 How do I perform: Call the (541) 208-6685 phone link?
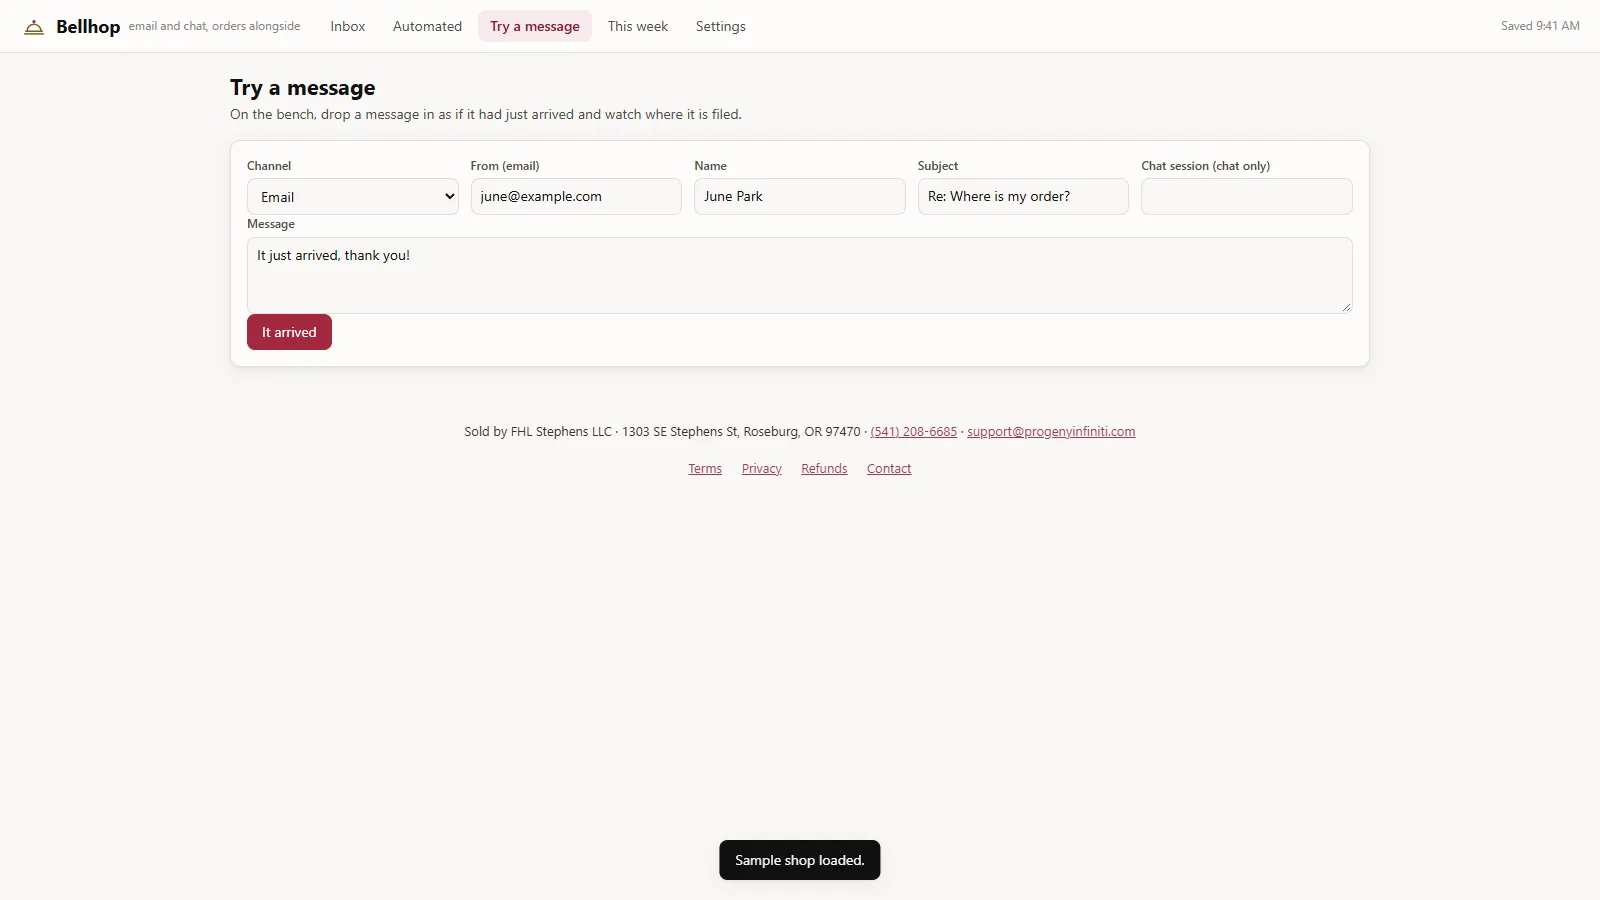(x=914, y=432)
